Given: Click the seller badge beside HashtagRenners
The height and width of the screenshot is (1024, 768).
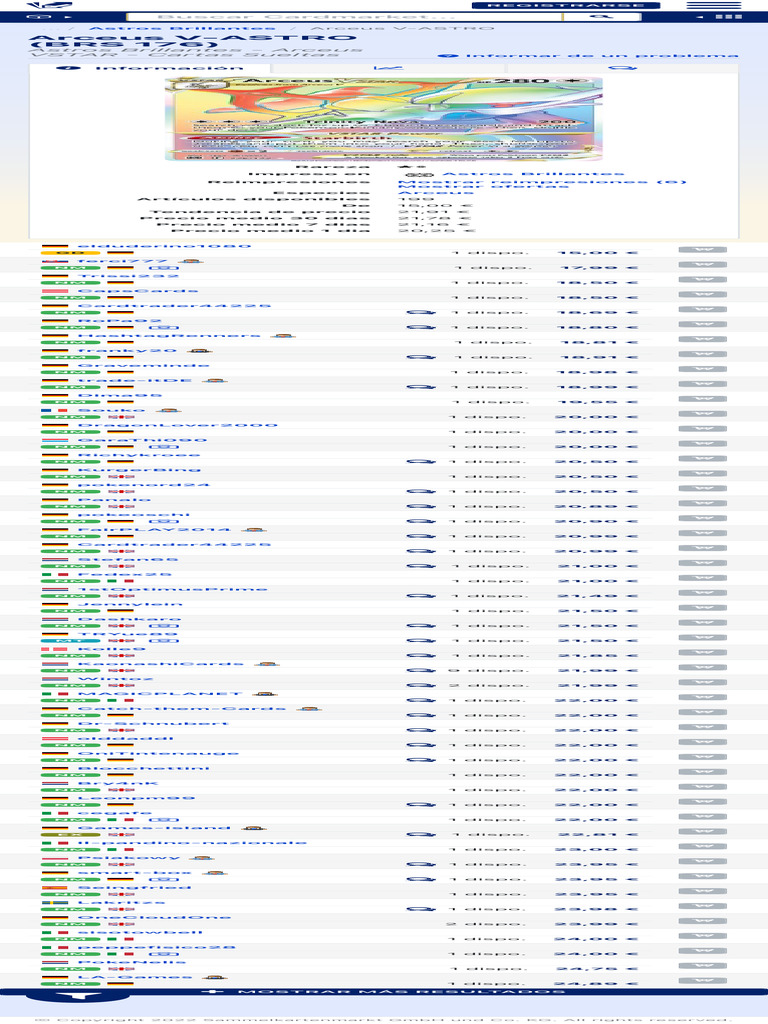Looking at the screenshot, I should click(x=282, y=336).
